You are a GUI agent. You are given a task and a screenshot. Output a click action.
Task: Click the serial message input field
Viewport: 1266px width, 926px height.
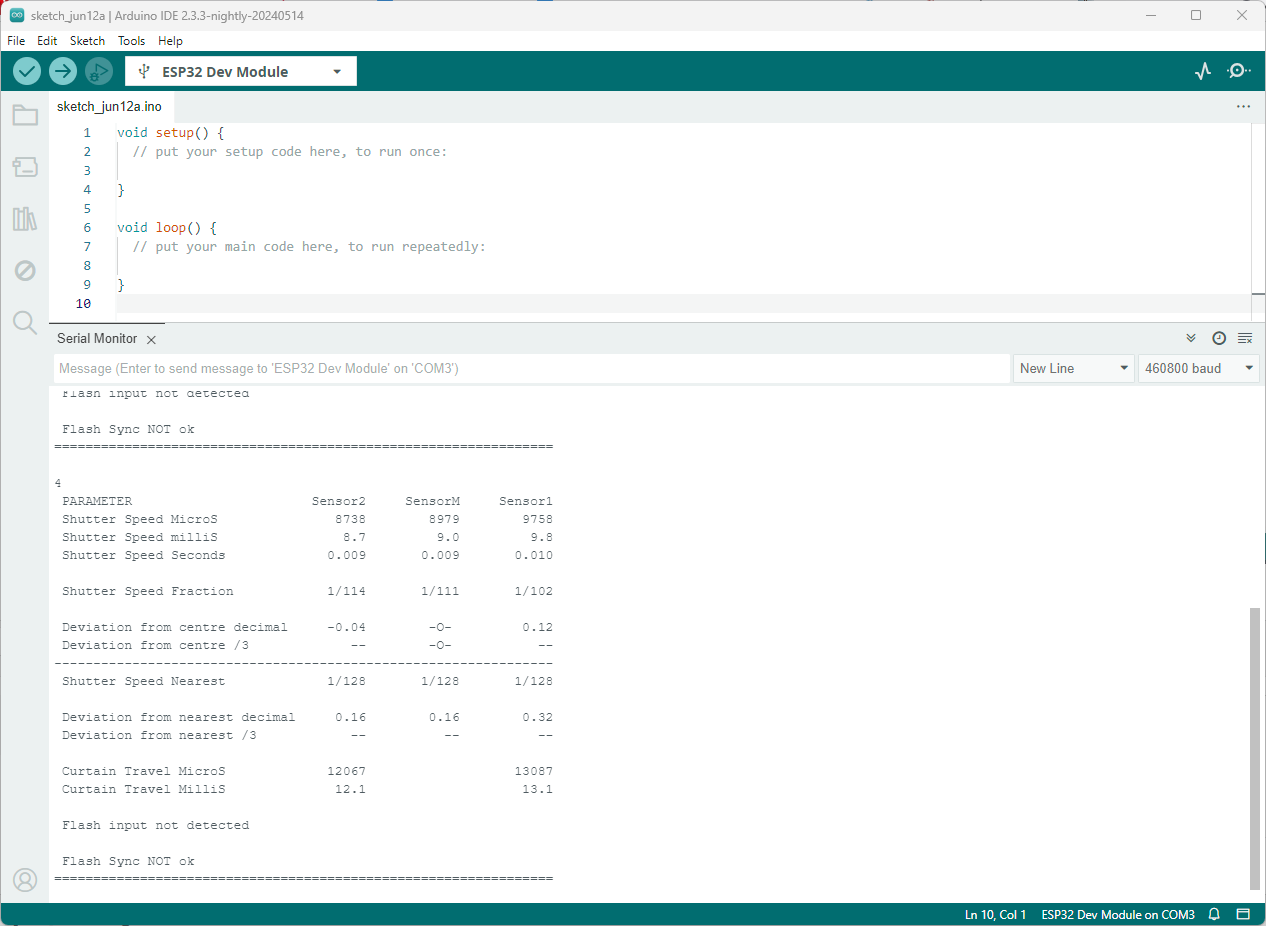tap(530, 368)
